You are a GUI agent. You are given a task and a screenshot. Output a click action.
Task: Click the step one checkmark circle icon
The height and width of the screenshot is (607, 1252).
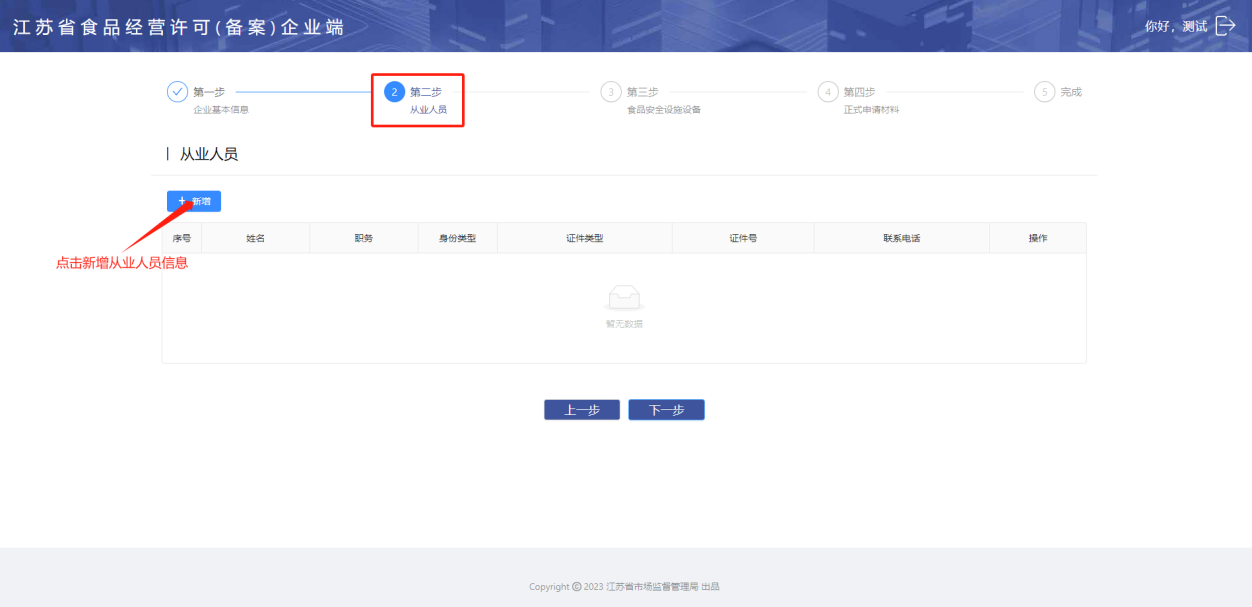(177, 92)
